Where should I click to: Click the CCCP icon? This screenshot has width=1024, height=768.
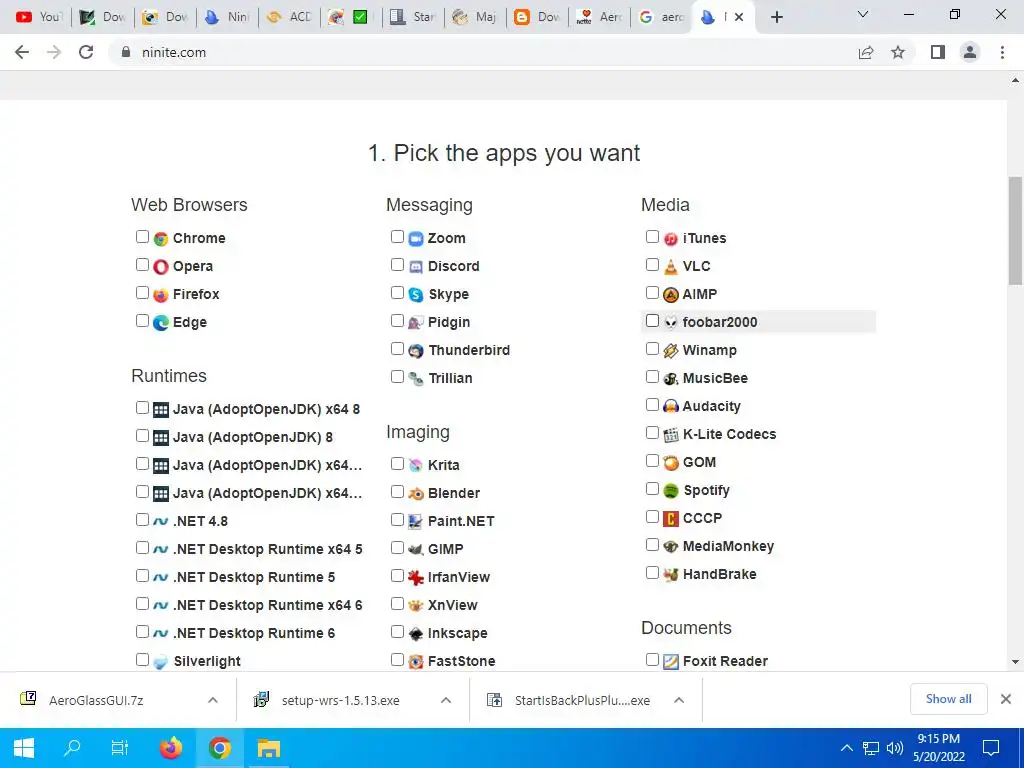click(671, 519)
